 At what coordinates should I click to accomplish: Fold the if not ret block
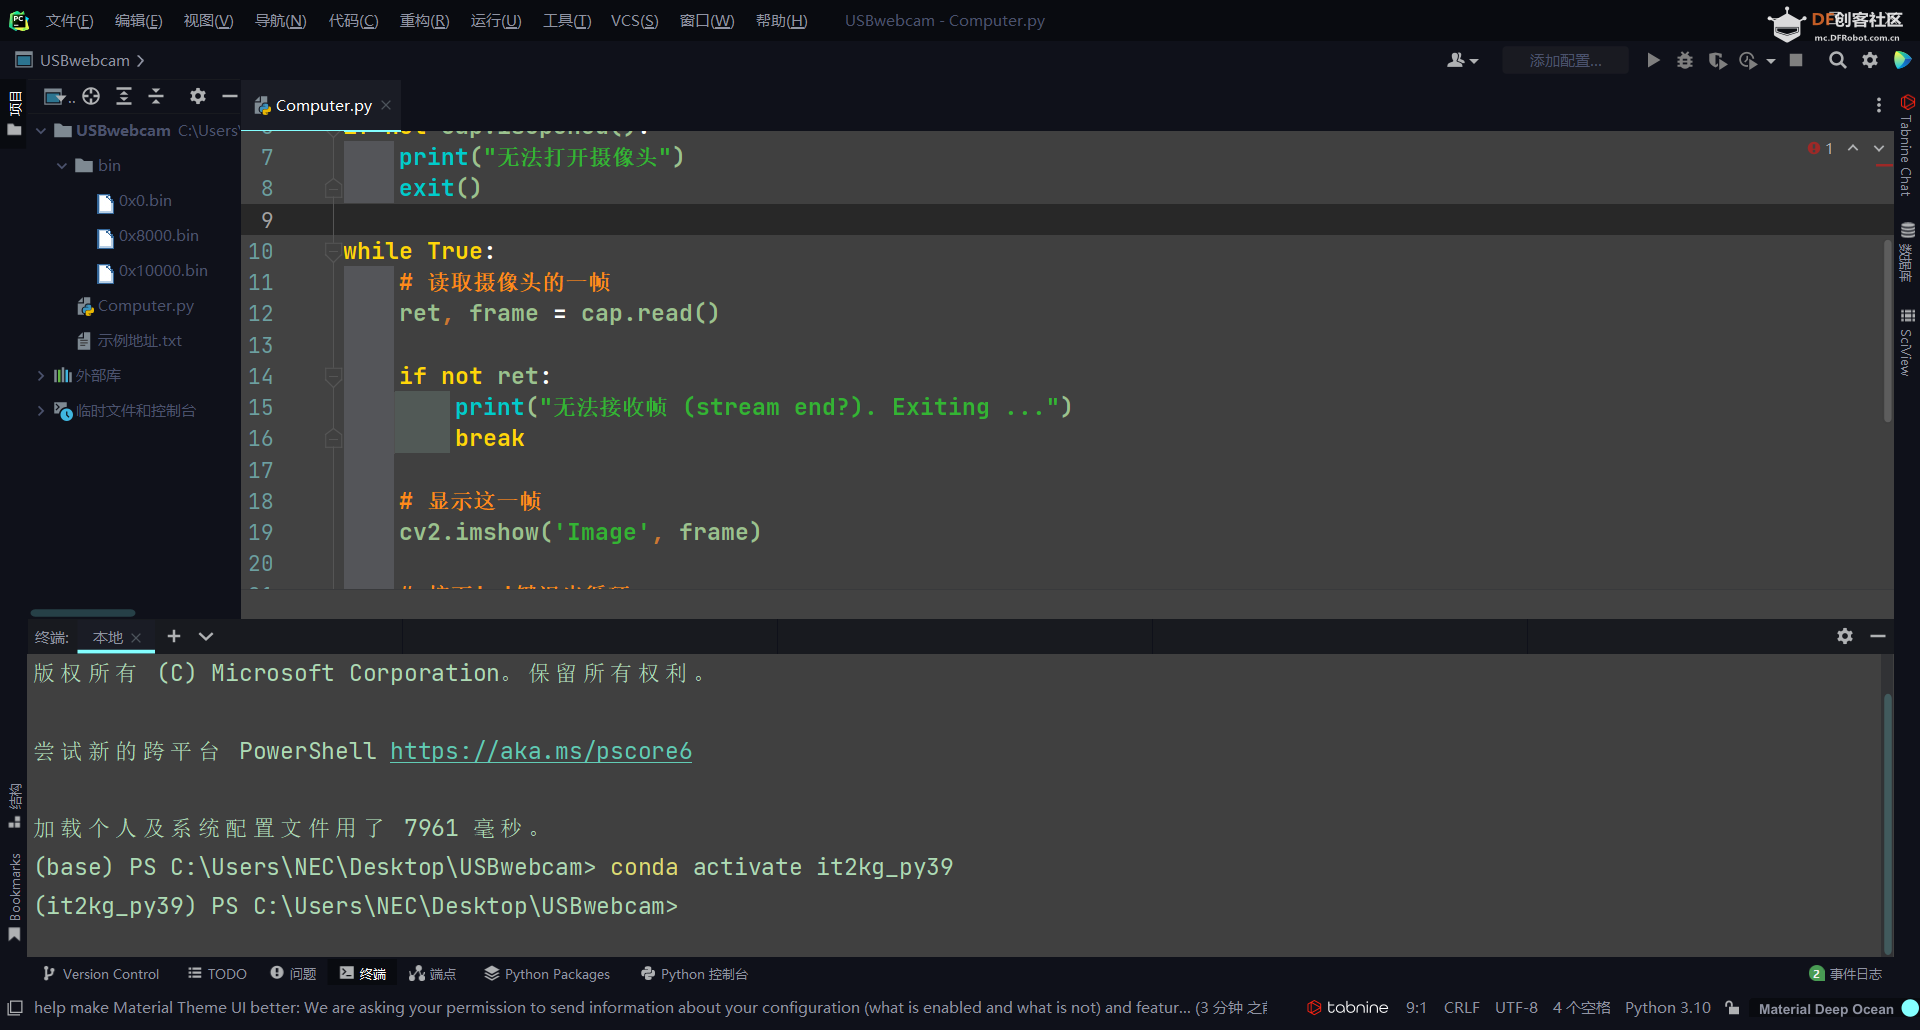coord(332,376)
